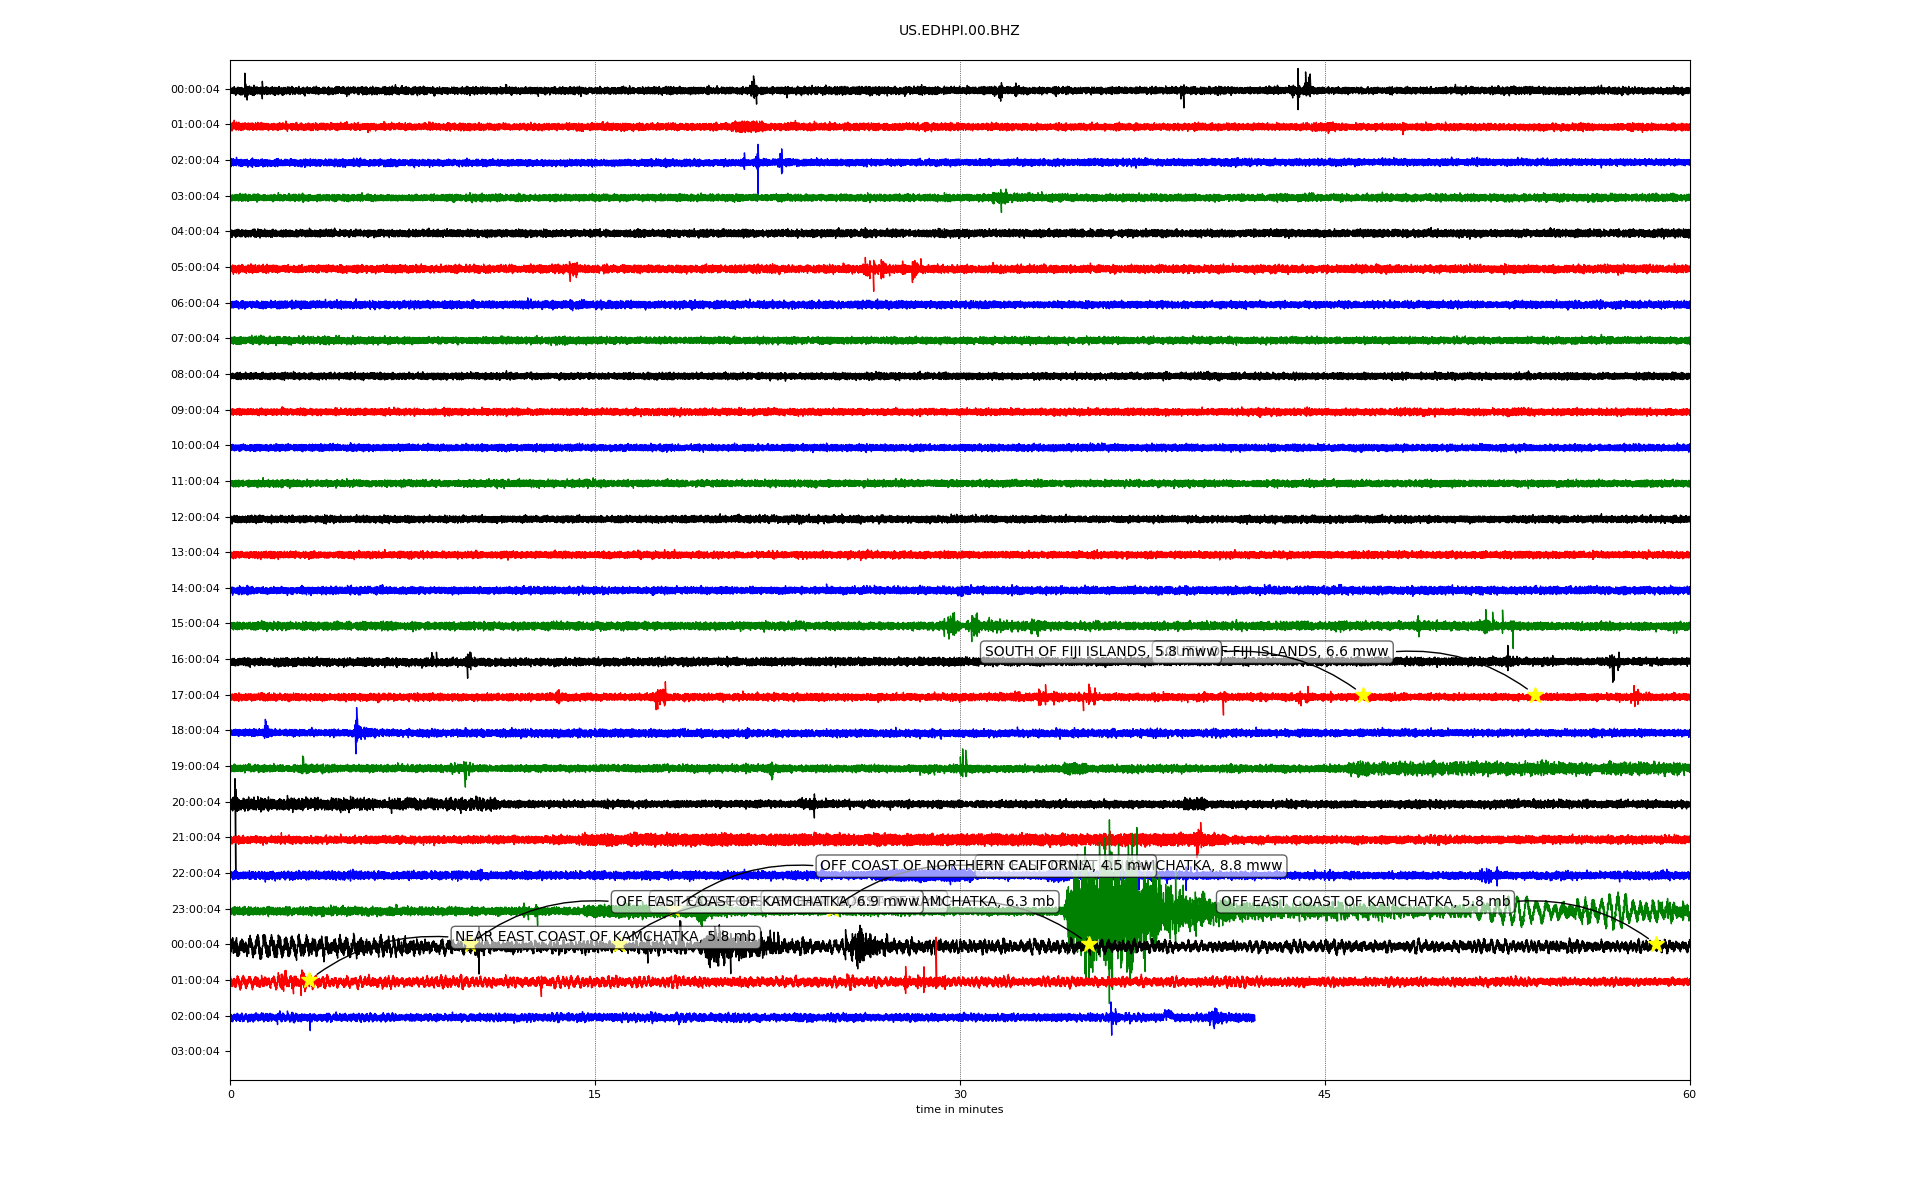Select the NEAR EAST COAST OF KAMCHATKA, 5.8 mb label
1920x1200 pixels.
click(x=605, y=937)
